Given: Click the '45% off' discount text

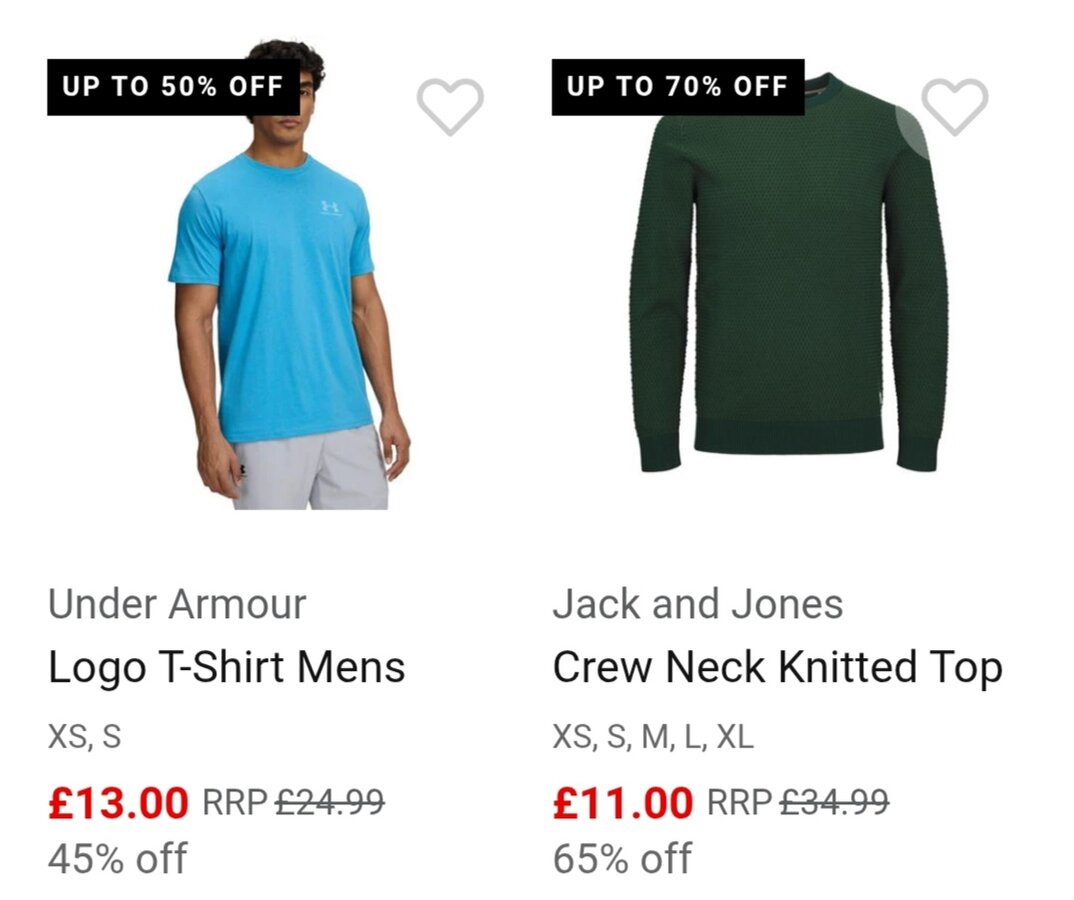Looking at the screenshot, I should point(117,857).
